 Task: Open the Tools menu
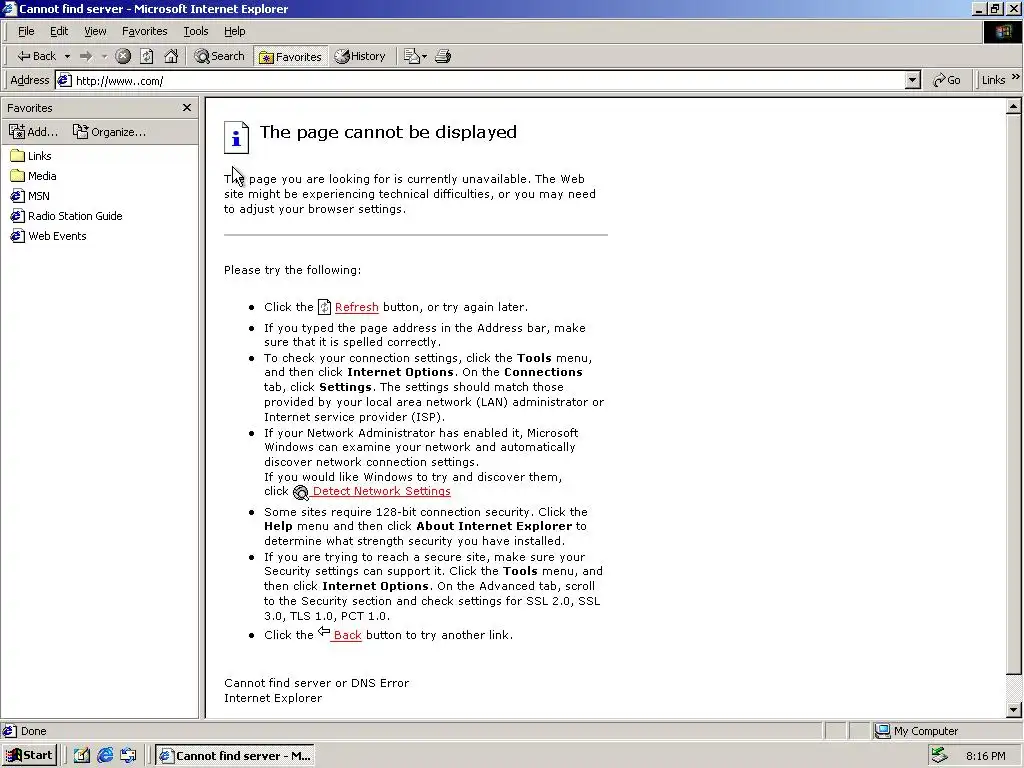tap(195, 31)
